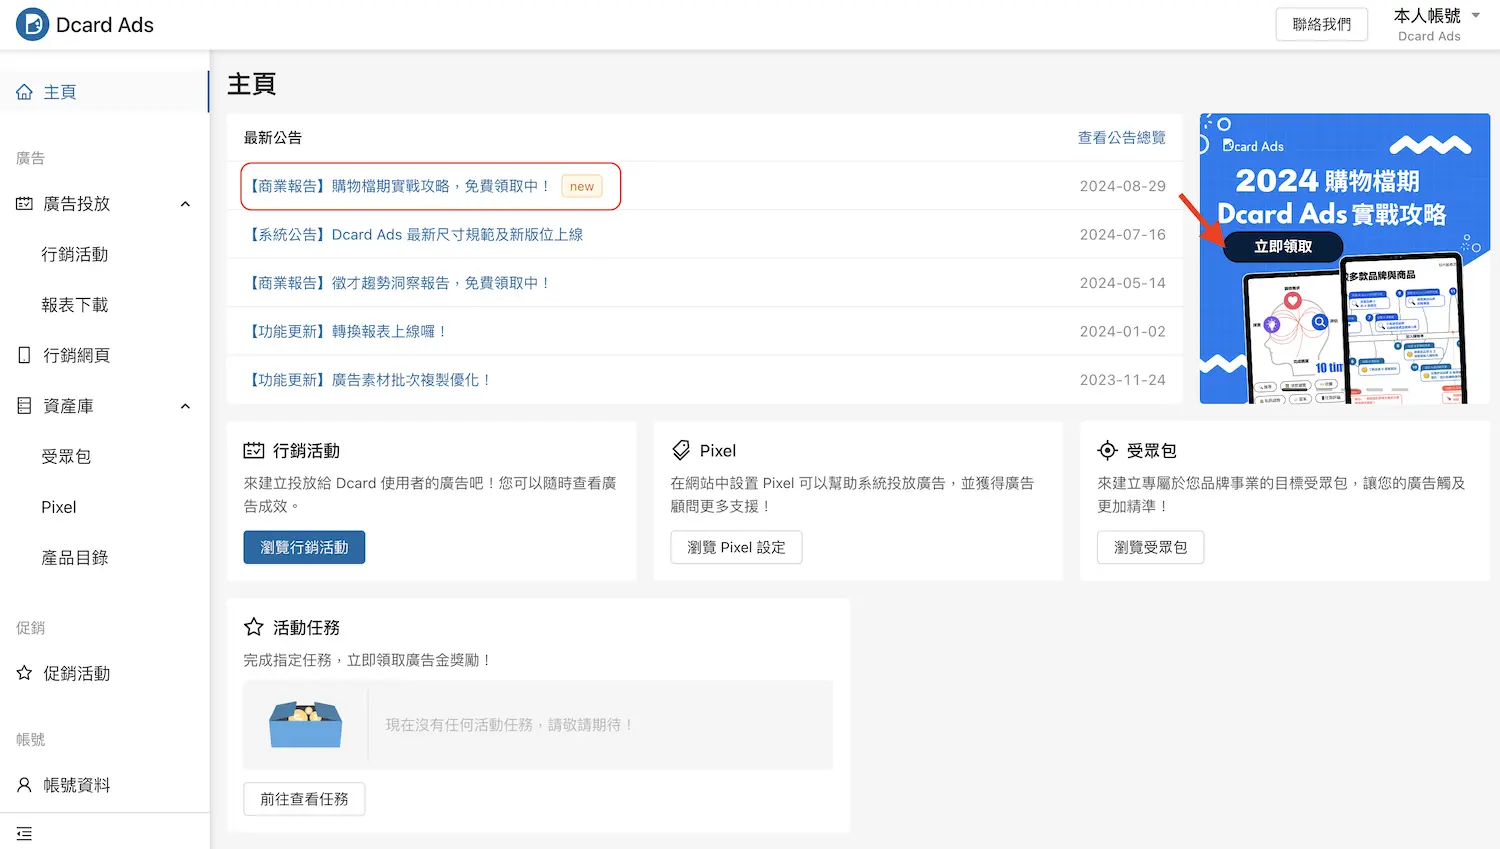The width and height of the screenshot is (1500, 849).
Task: Collapse the sidebar with the bottom menu icon
Action: (24, 833)
